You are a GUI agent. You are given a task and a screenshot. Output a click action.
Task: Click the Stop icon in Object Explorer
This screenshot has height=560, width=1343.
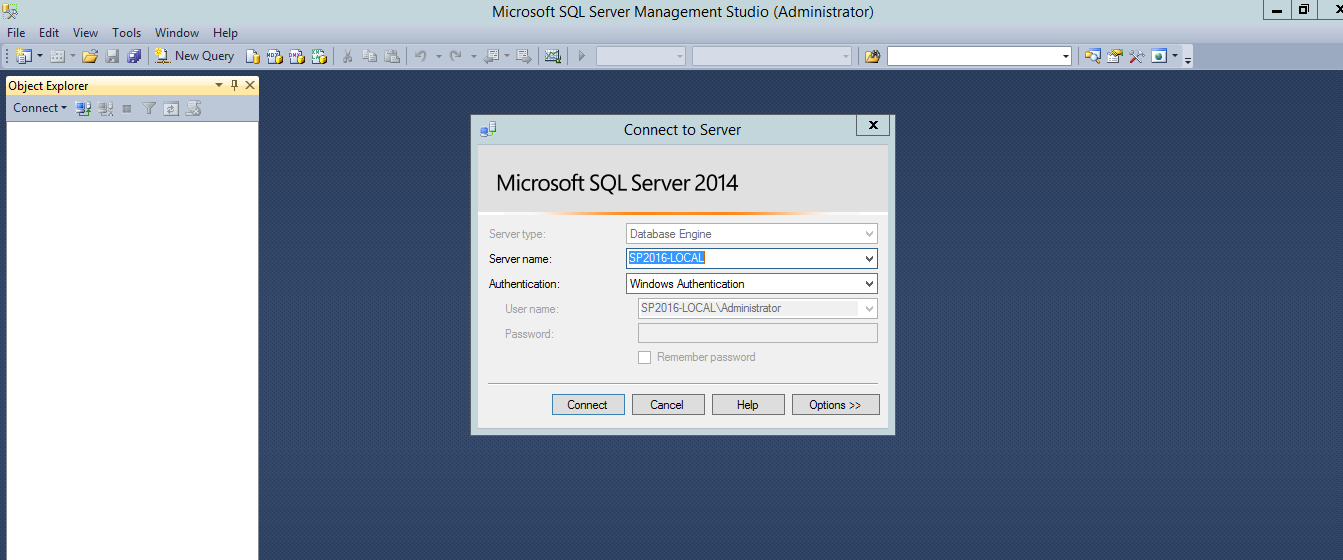tap(127, 108)
